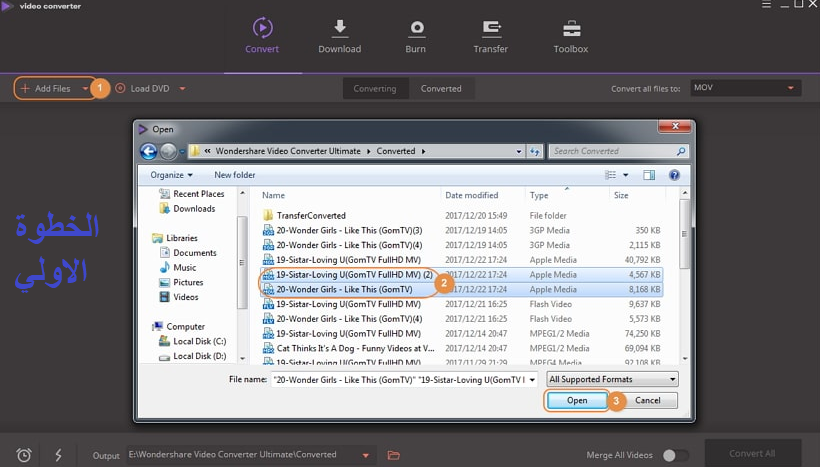
Task: Open the hamburger menu in the title bar
Action: [766, 5]
